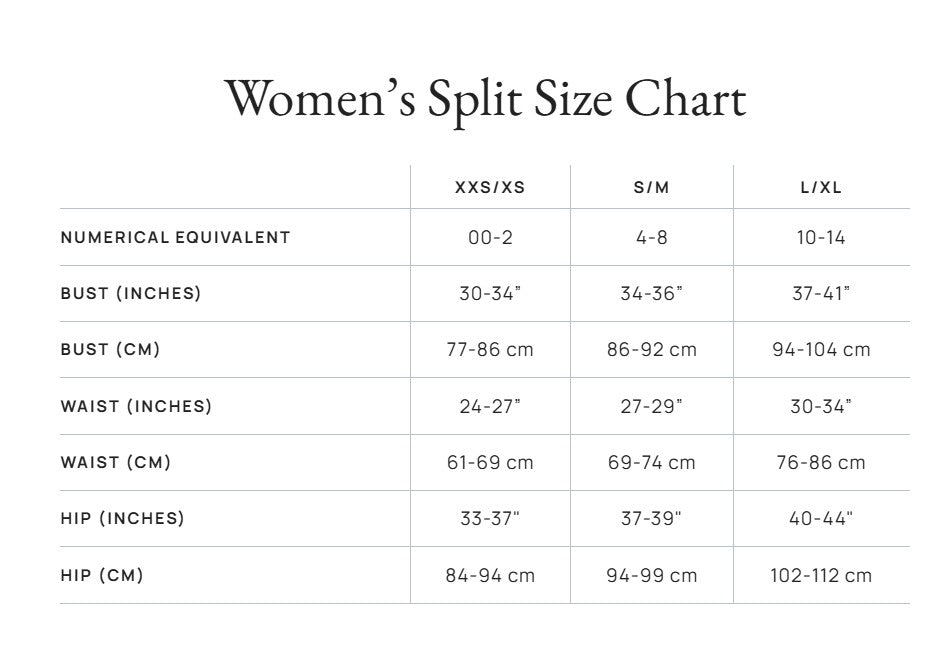This screenshot has height=661, width=931.
Task: Click the 94-104 cm bust cell
Action: 822,350
